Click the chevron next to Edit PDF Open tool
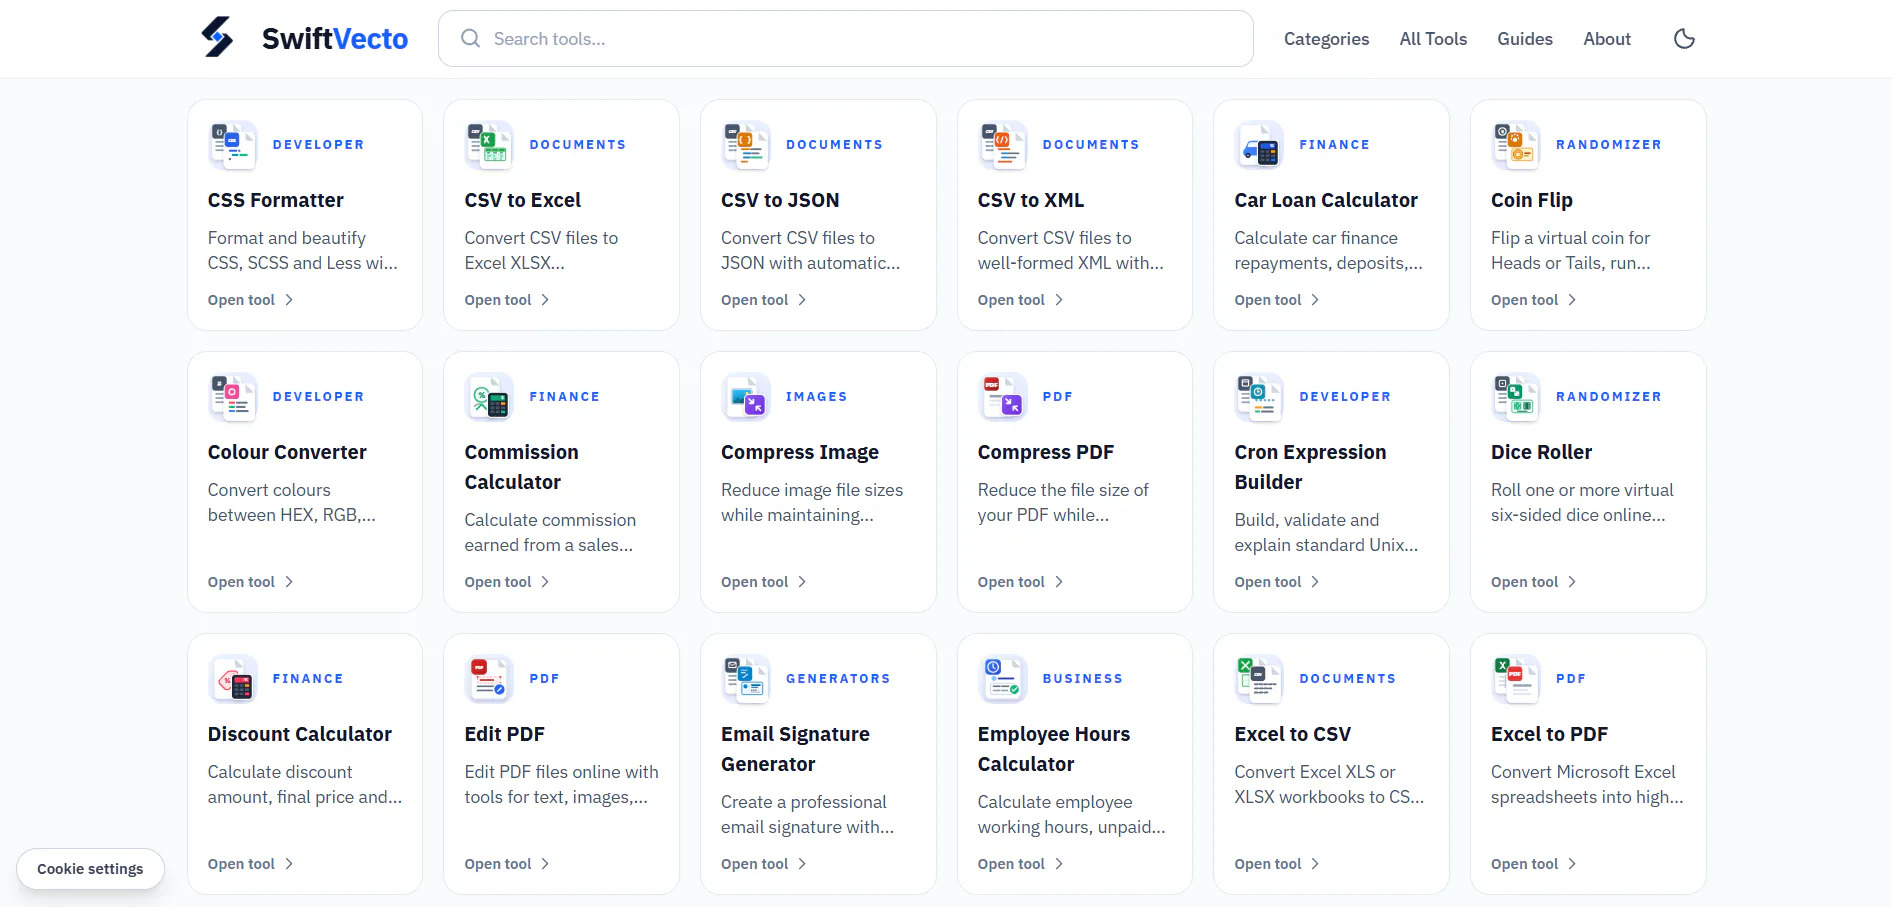Screen dimensions: 1892x907 [x=545, y=864]
